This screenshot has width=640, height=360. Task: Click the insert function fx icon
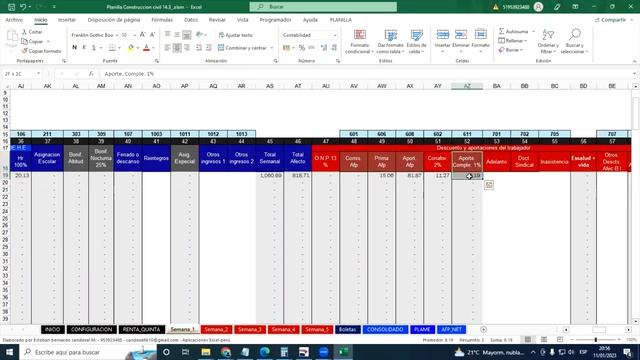click(91, 74)
